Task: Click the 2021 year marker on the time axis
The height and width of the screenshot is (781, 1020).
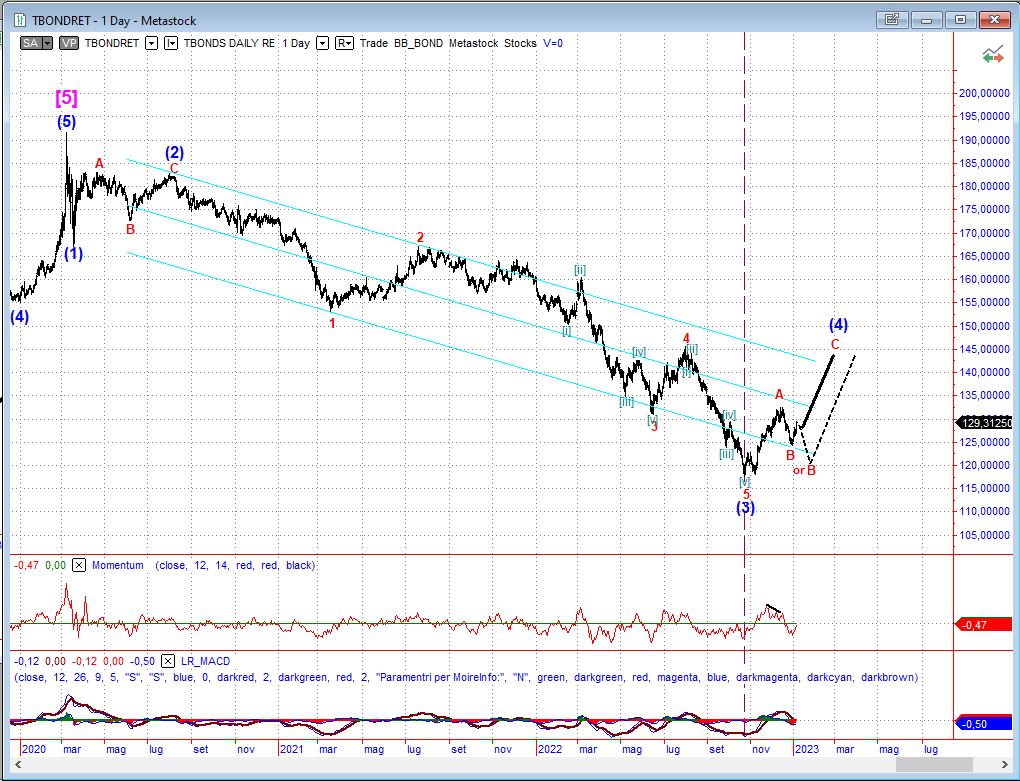Action: (x=291, y=749)
